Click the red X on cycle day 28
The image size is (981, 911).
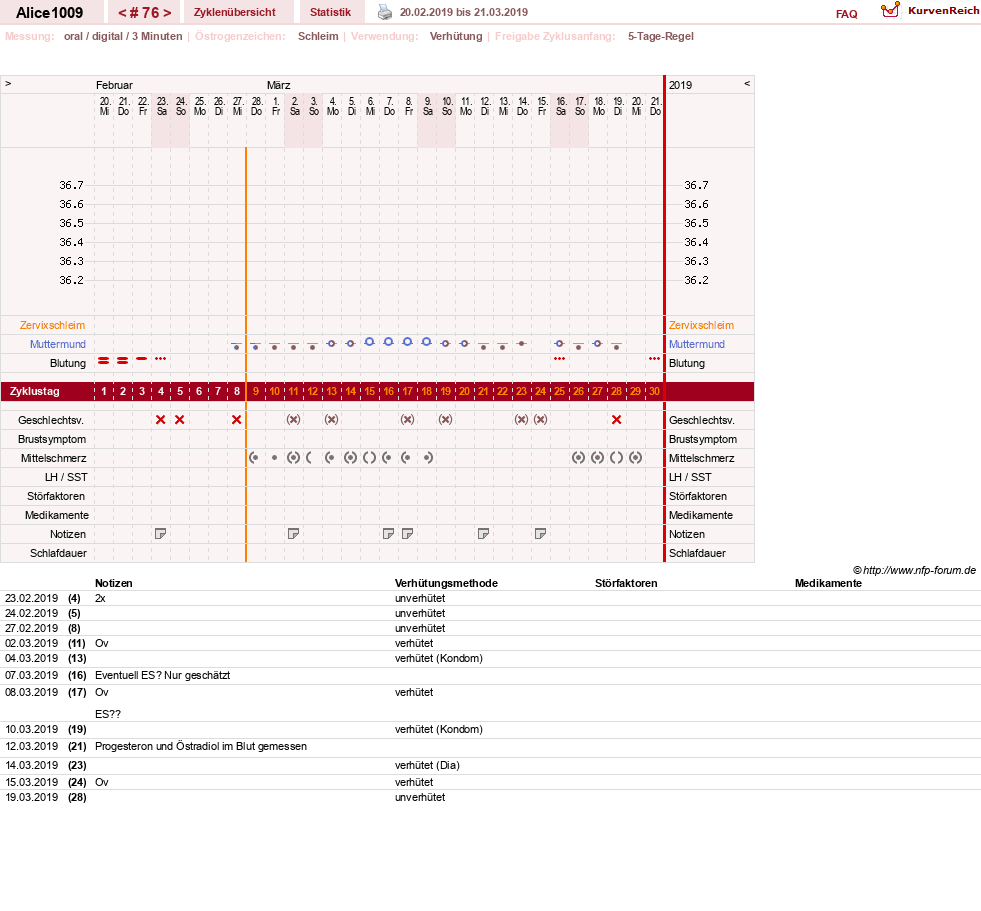(x=616, y=420)
